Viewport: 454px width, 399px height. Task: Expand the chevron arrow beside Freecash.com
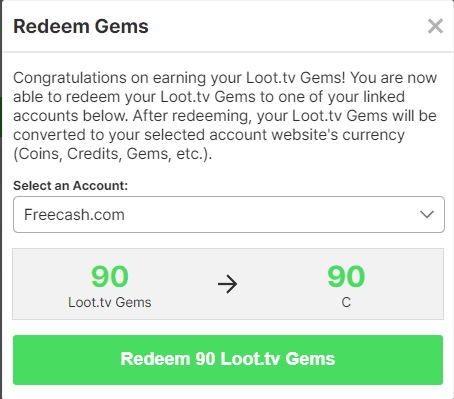pos(427,214)
